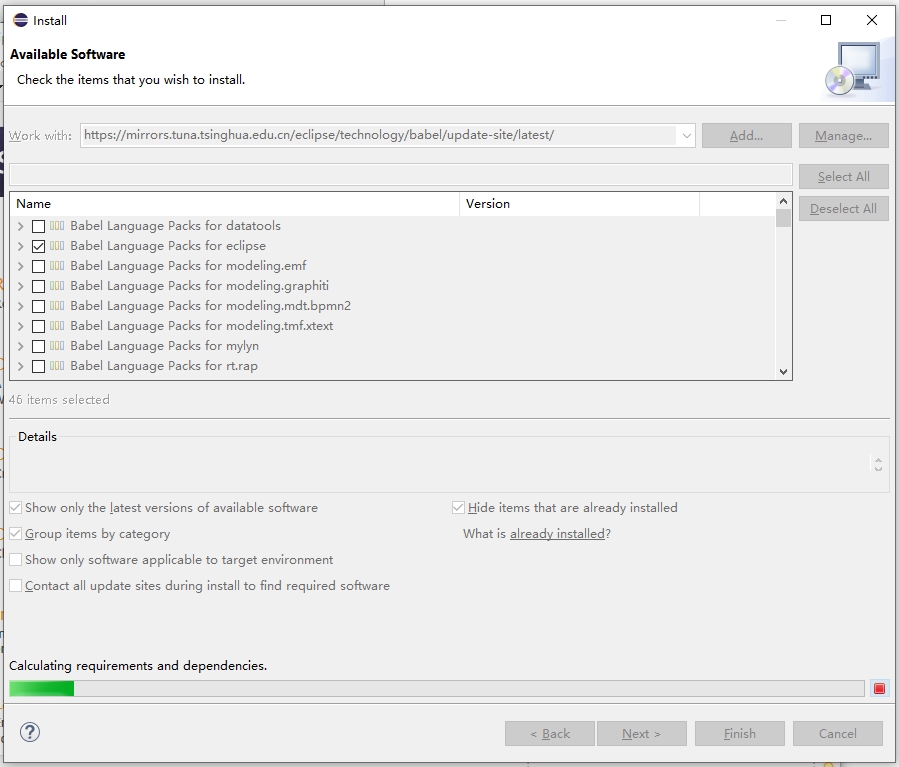Open the already installed link

click(x=557, y=534)
